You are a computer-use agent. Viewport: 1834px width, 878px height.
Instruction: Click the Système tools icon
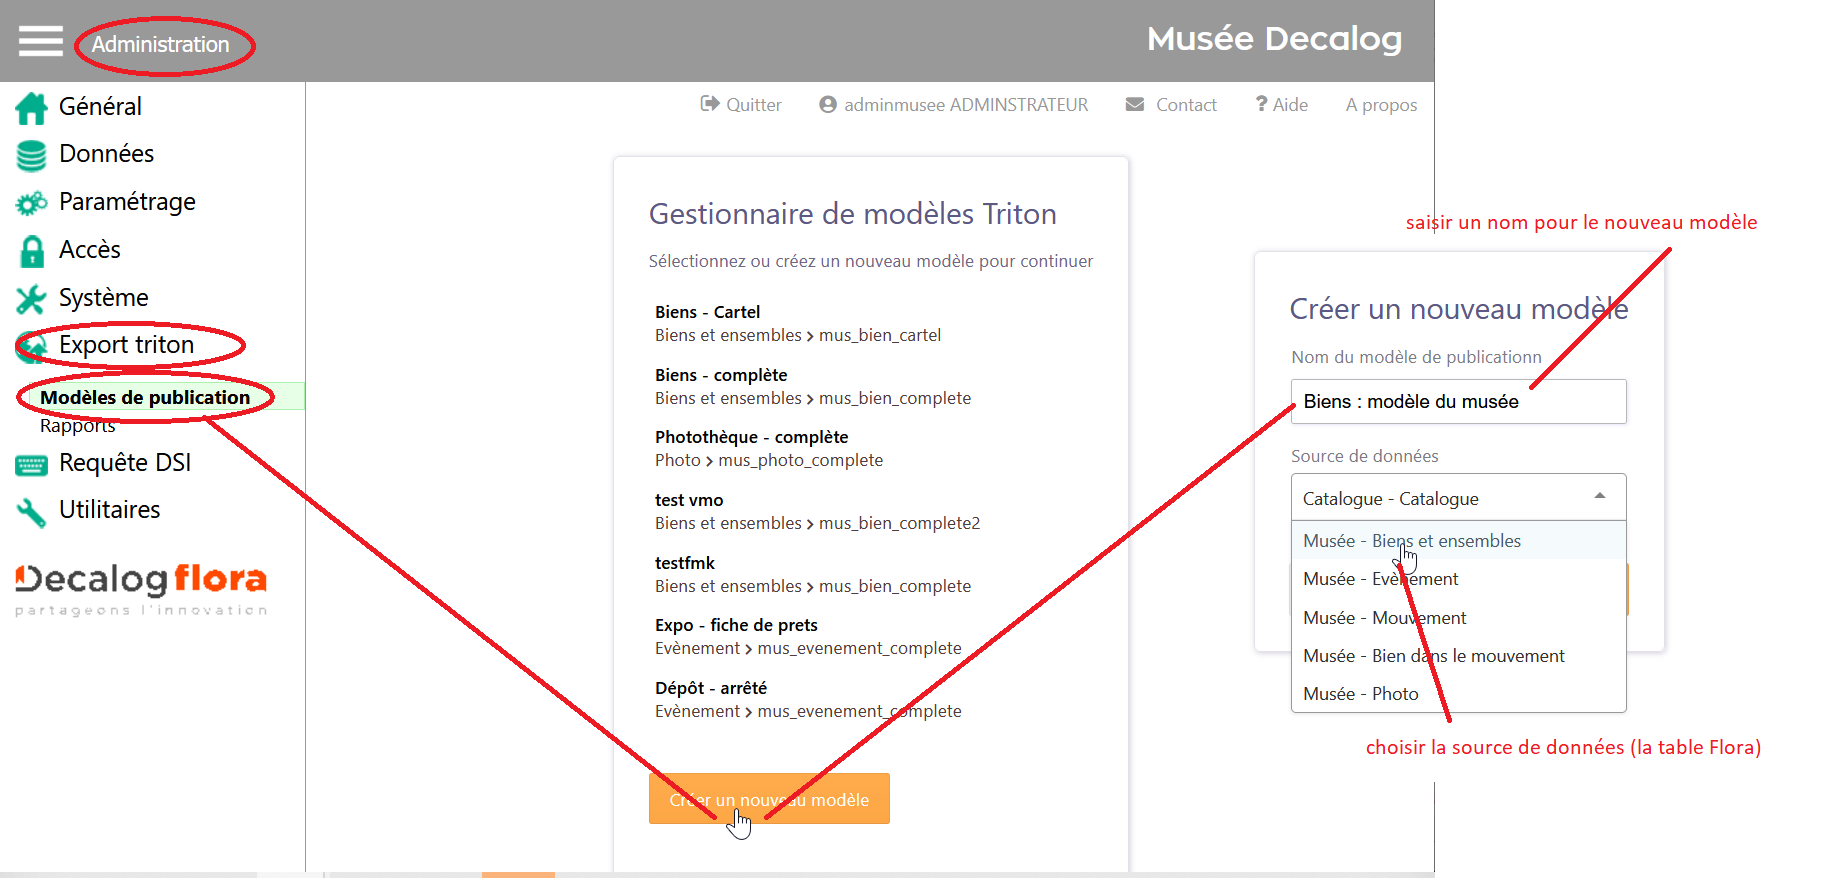31,299
